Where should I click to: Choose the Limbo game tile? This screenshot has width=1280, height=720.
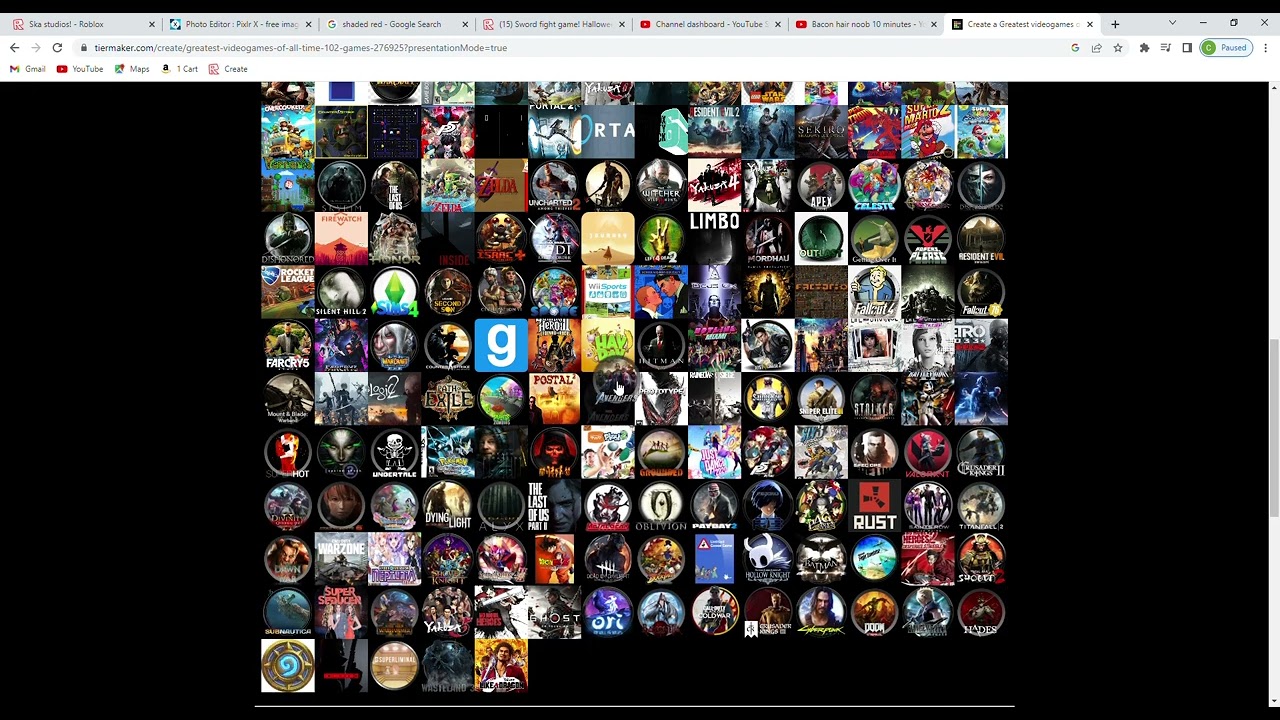point(714,238)
